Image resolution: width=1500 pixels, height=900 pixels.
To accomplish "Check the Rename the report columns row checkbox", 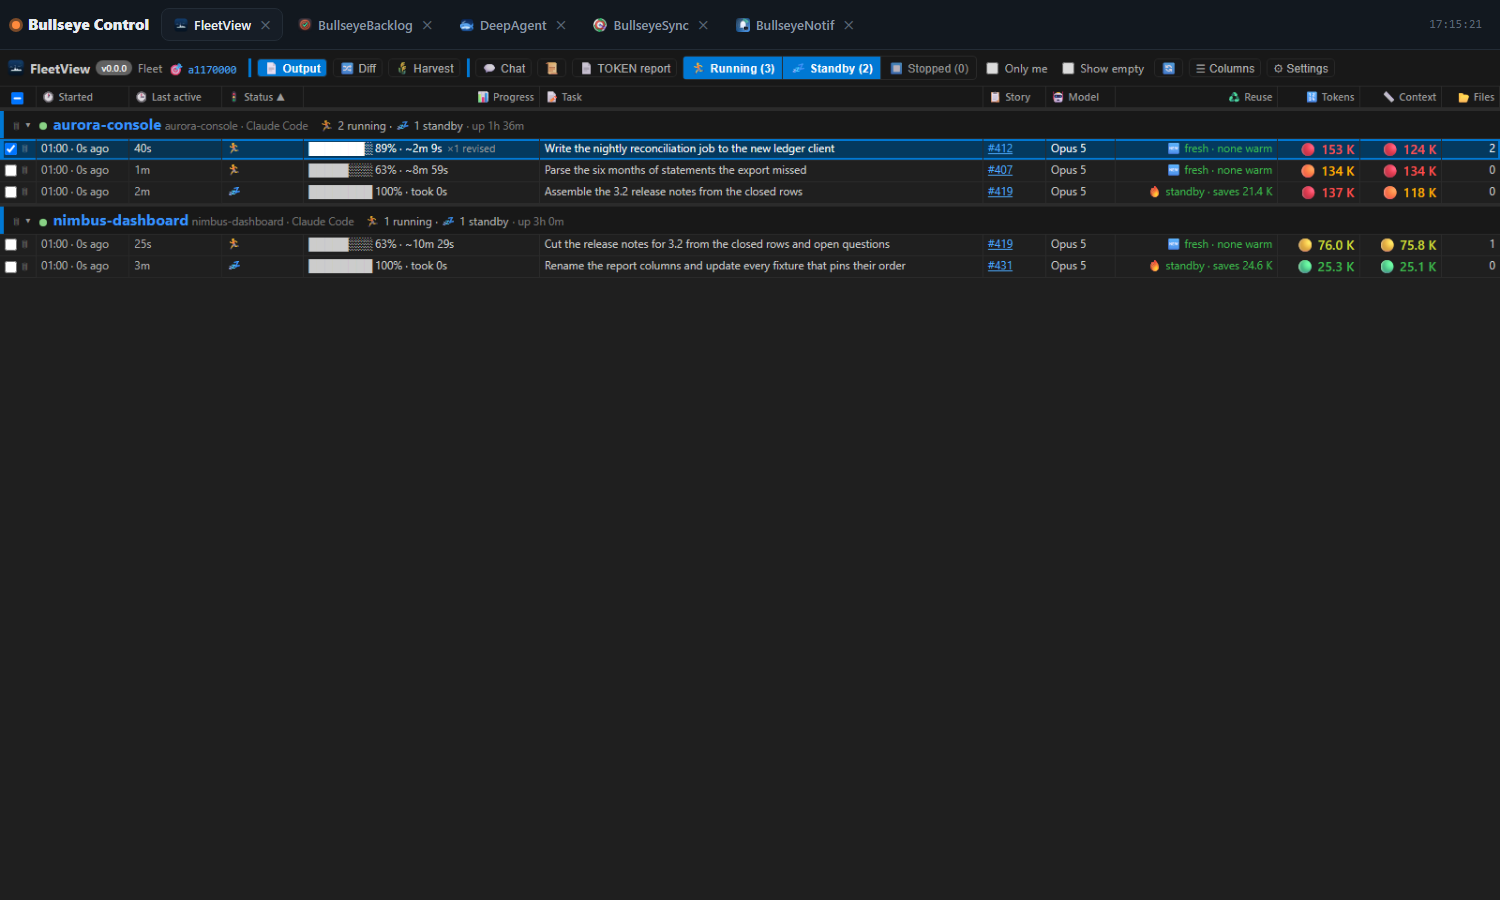I will 11,267.
